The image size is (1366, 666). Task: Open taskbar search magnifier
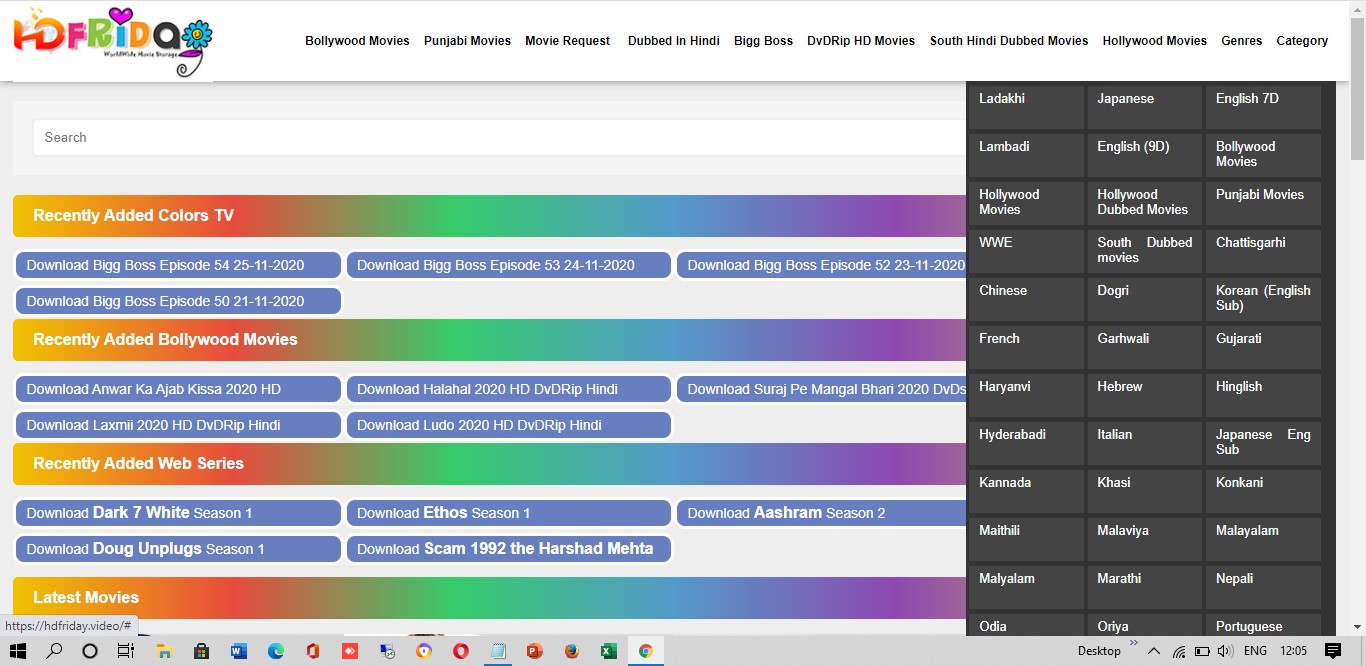click(x=54, y=651)
